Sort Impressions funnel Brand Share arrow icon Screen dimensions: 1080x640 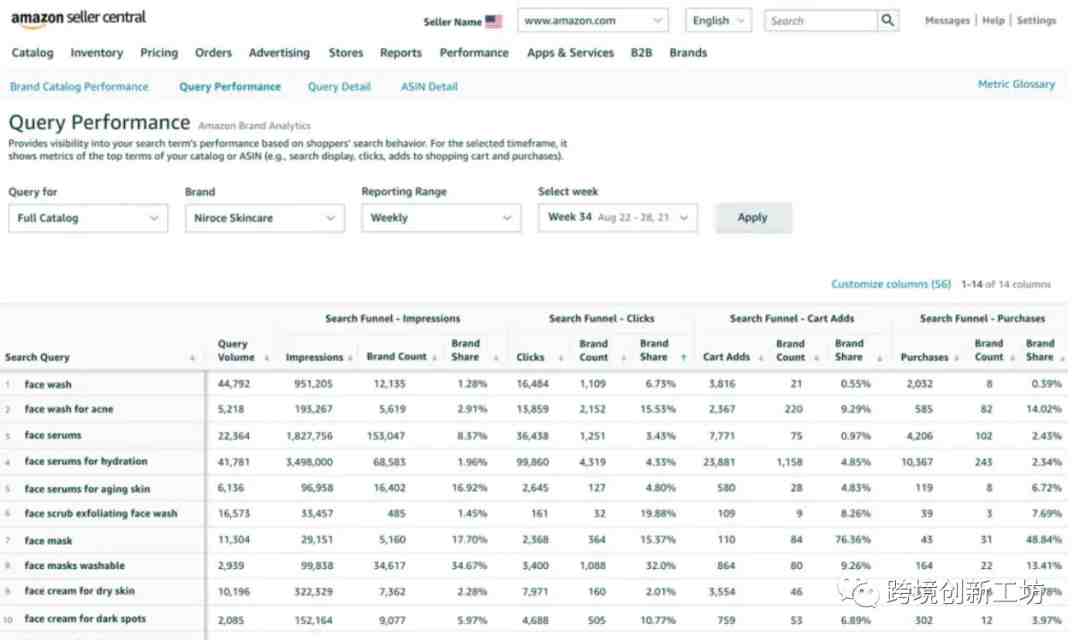click(496, 358)
